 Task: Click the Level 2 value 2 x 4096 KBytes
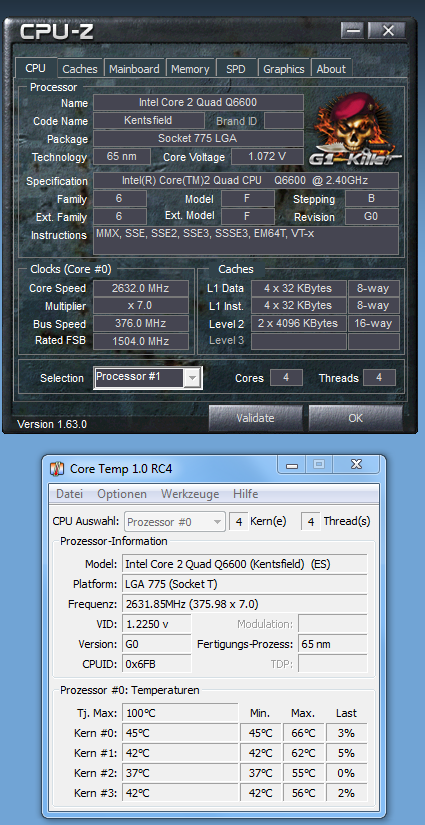pyautogui.click(x=298, y=324)
